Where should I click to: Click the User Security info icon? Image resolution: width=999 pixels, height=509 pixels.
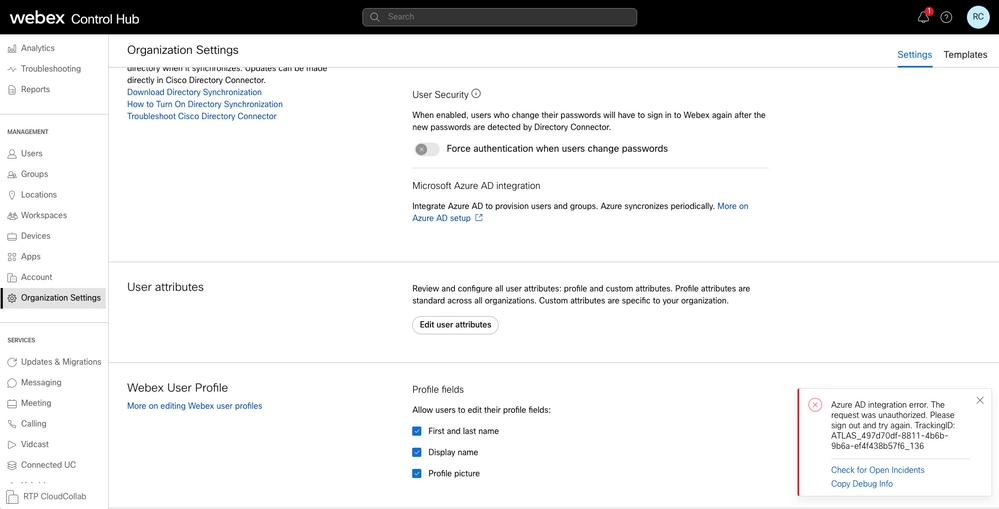click(x=476, y=94)
